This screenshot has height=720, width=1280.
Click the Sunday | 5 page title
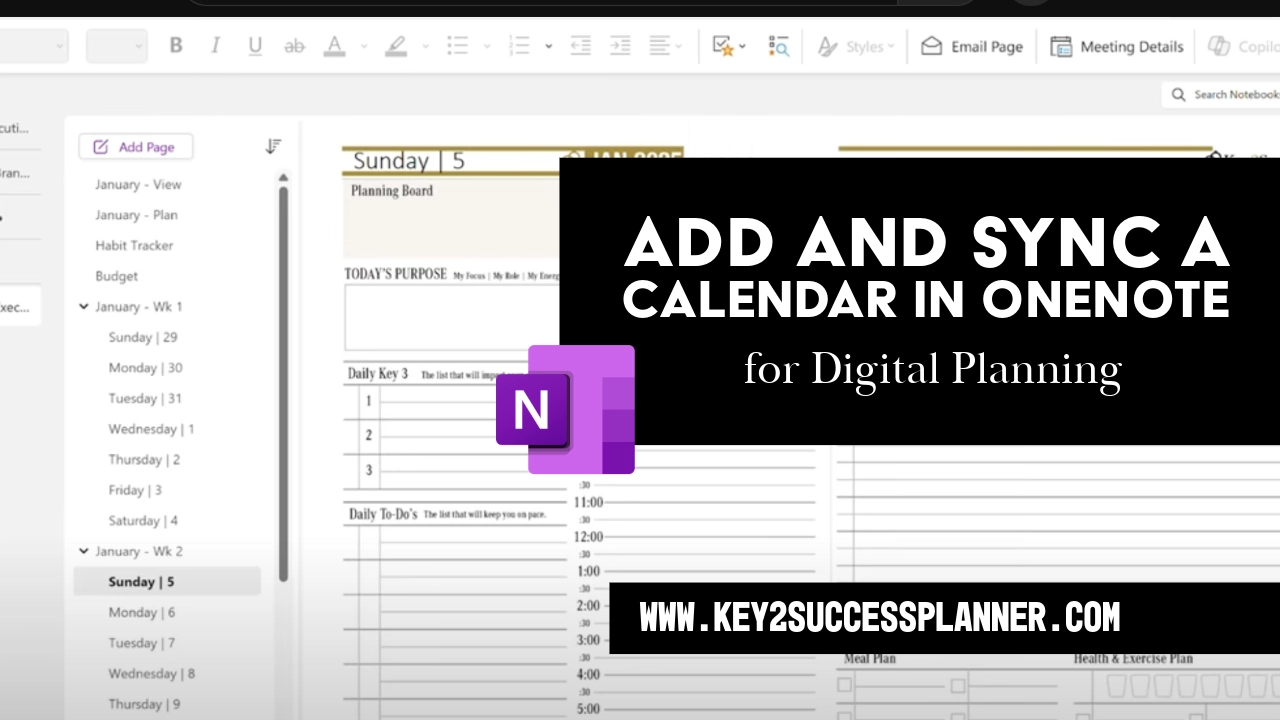pos(409,161)
